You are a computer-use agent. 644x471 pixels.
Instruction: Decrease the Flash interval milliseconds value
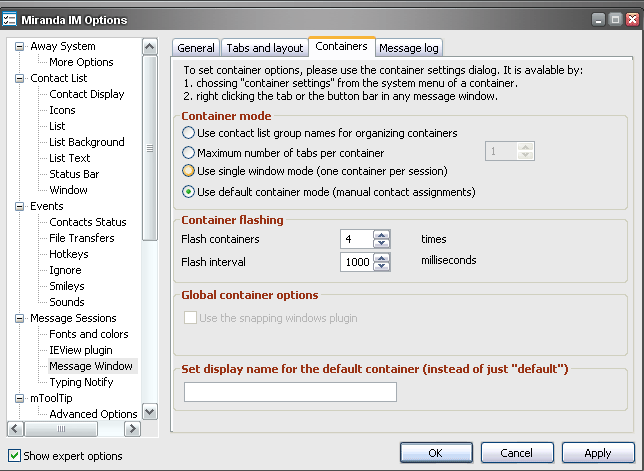(382, 266)
